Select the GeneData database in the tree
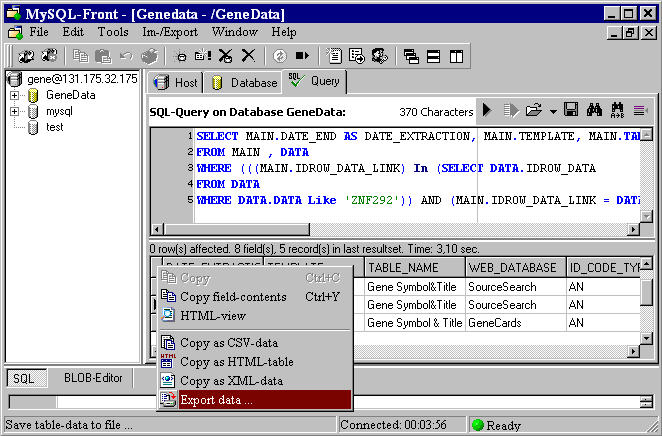The width and height of the screenshot is (662, 436). pos(71,95)
